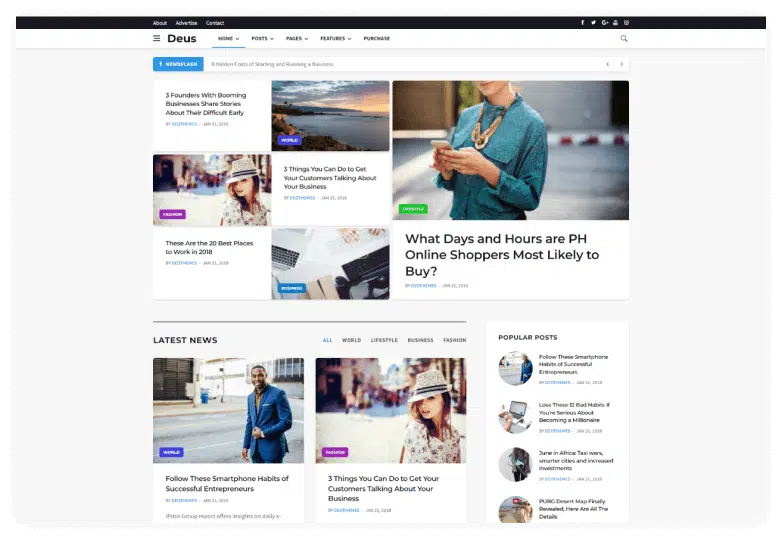Click the Newsflash label button
Screen dimensions: 782x539
pyautogui.click(x=178, y=64)
